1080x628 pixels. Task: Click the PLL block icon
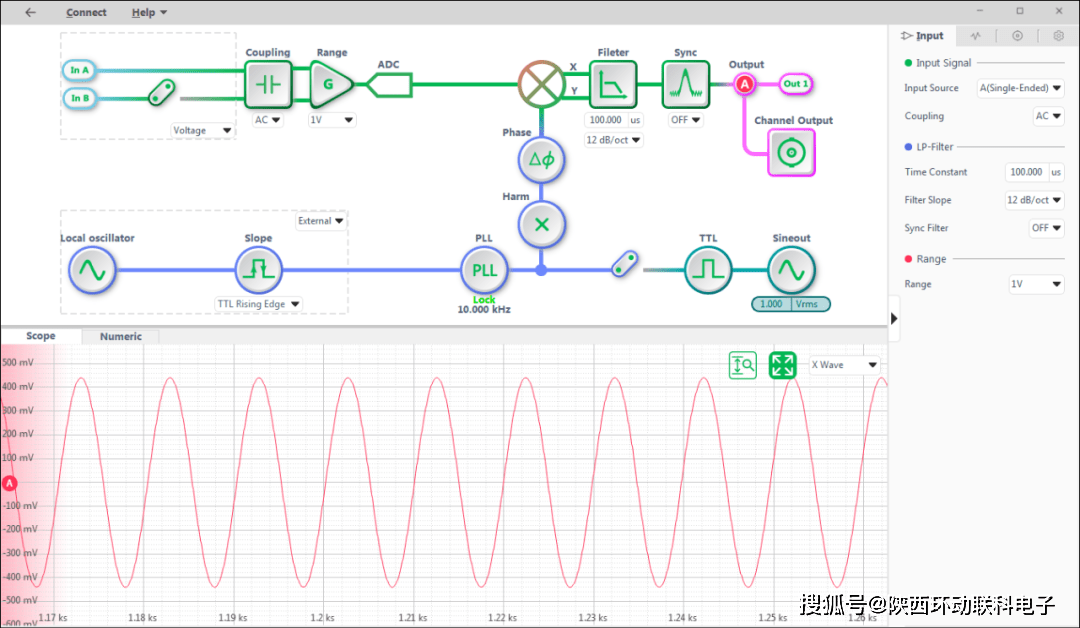[484, 270]
